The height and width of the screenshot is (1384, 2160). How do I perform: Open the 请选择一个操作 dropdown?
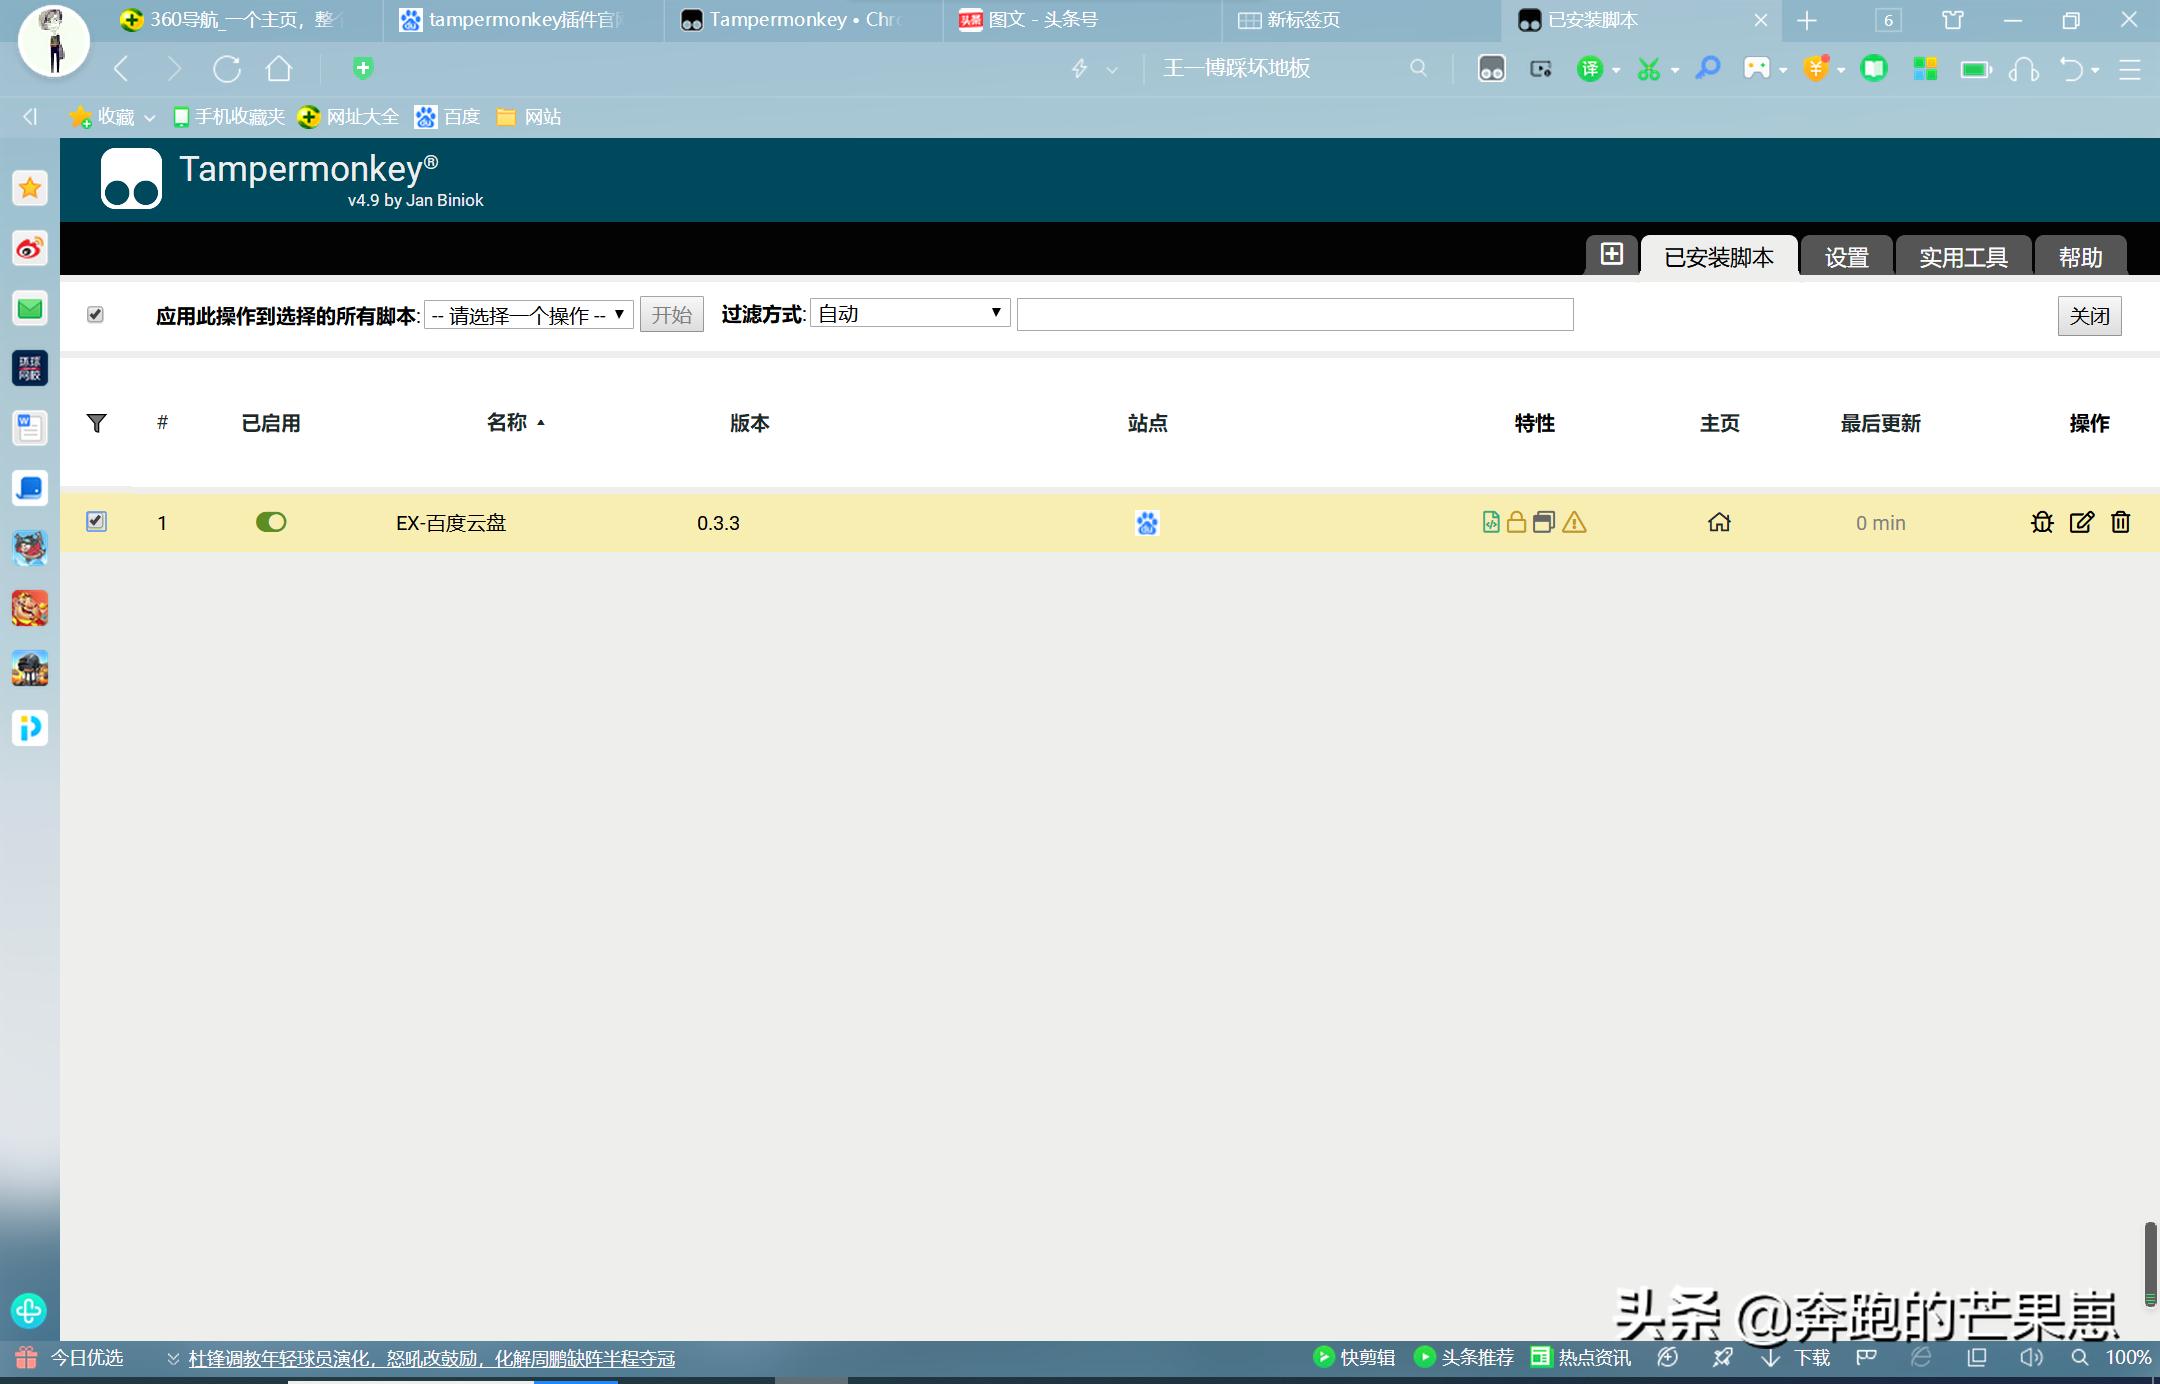pyautogui.click(x=527, y=313)
